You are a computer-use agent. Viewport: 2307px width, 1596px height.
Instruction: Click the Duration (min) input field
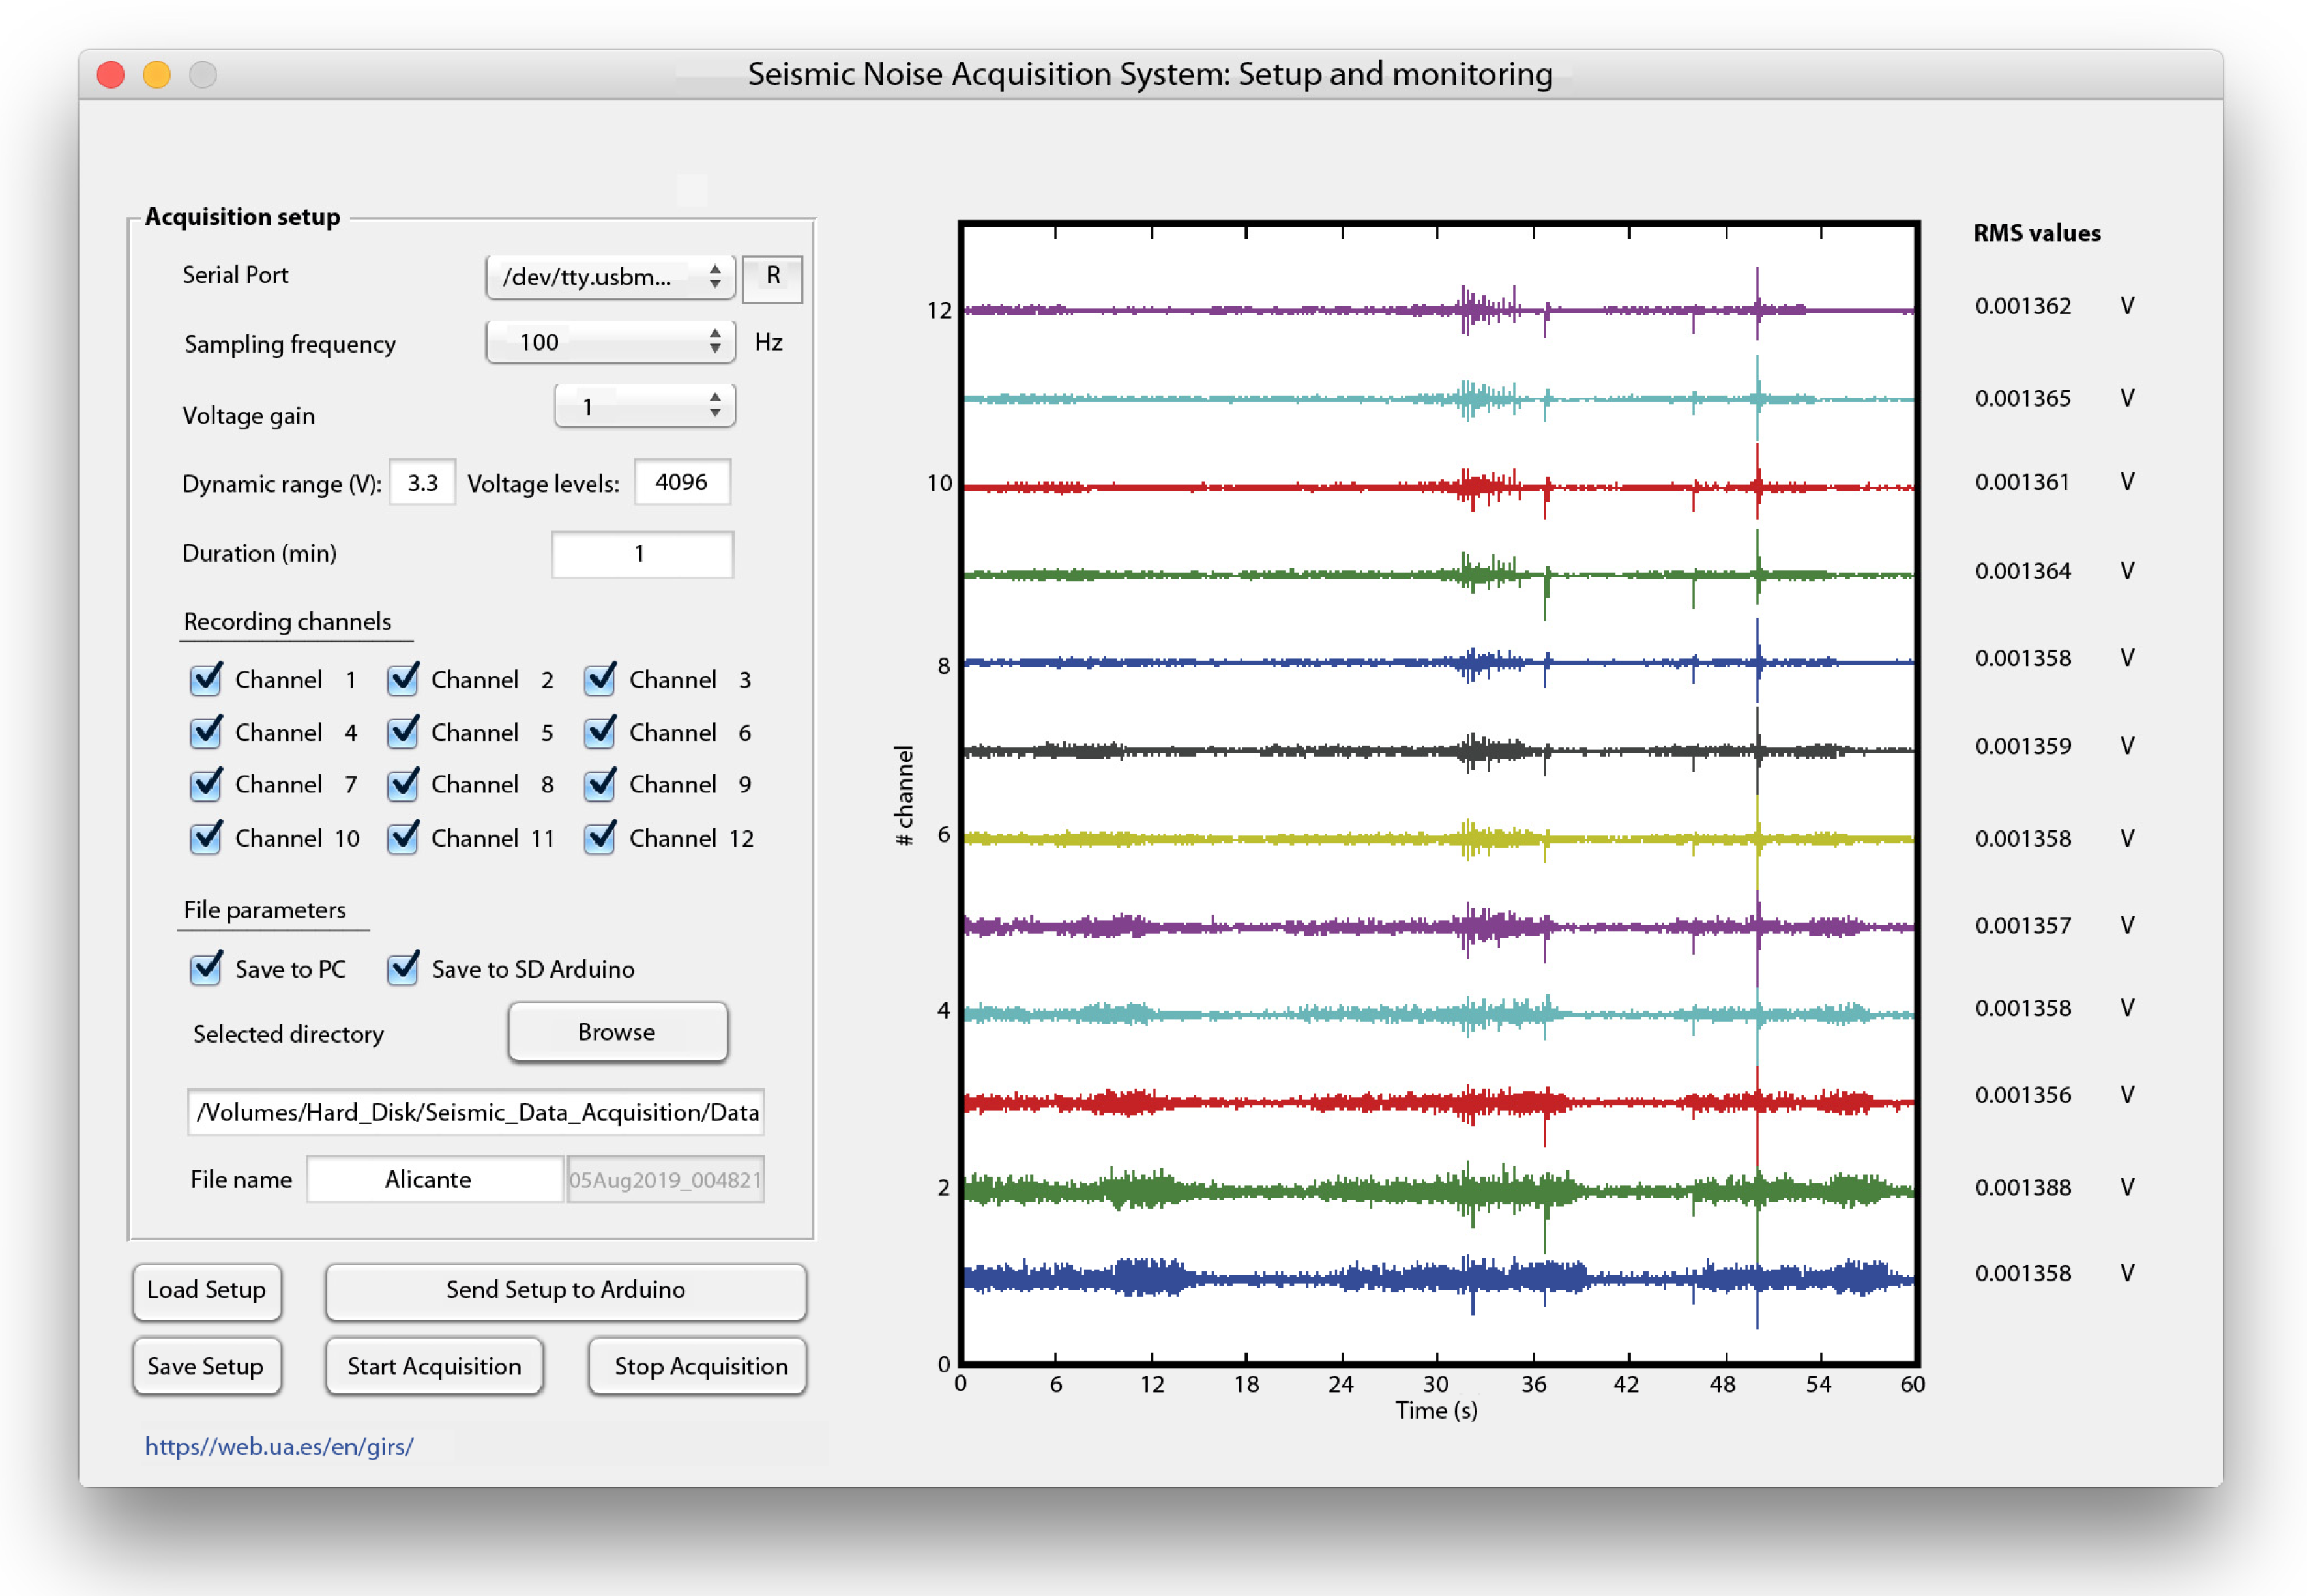pos(642,554)
